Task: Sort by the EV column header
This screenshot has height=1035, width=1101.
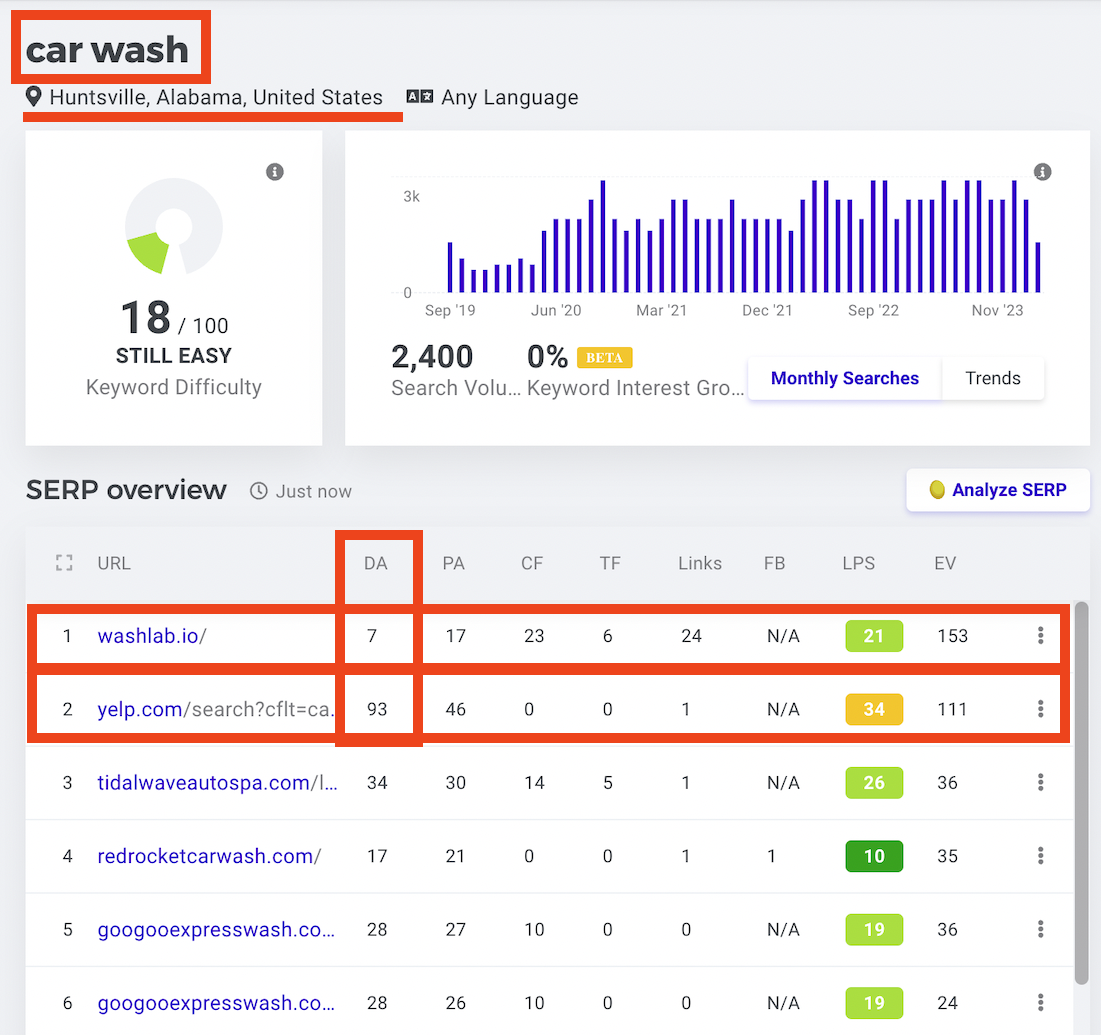Action: 945,563
